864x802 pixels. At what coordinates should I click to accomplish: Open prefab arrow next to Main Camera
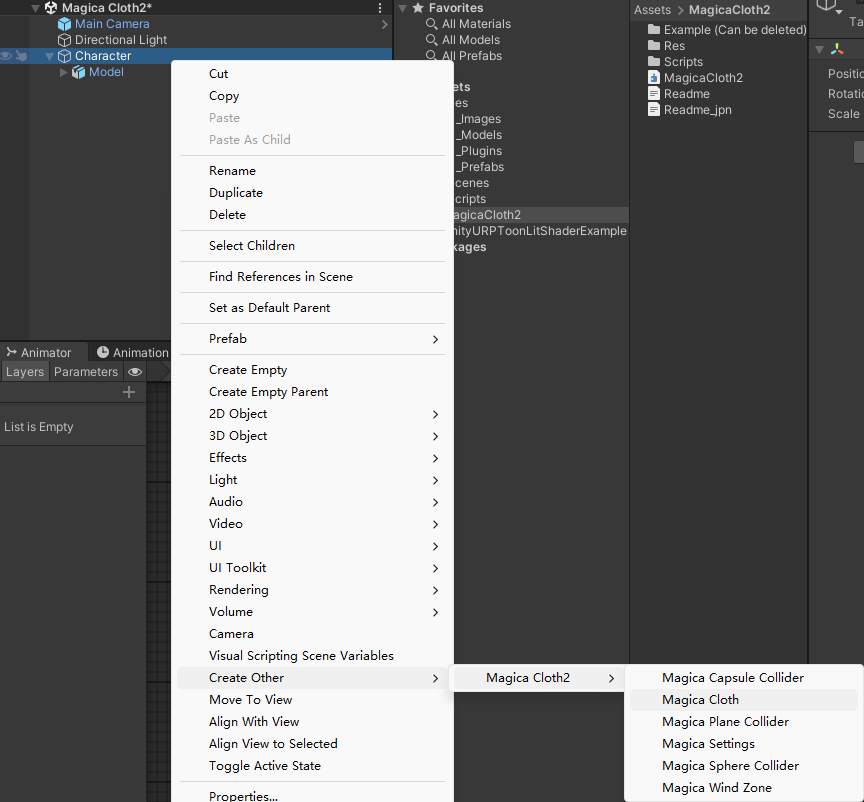click(x=385, y=24)
